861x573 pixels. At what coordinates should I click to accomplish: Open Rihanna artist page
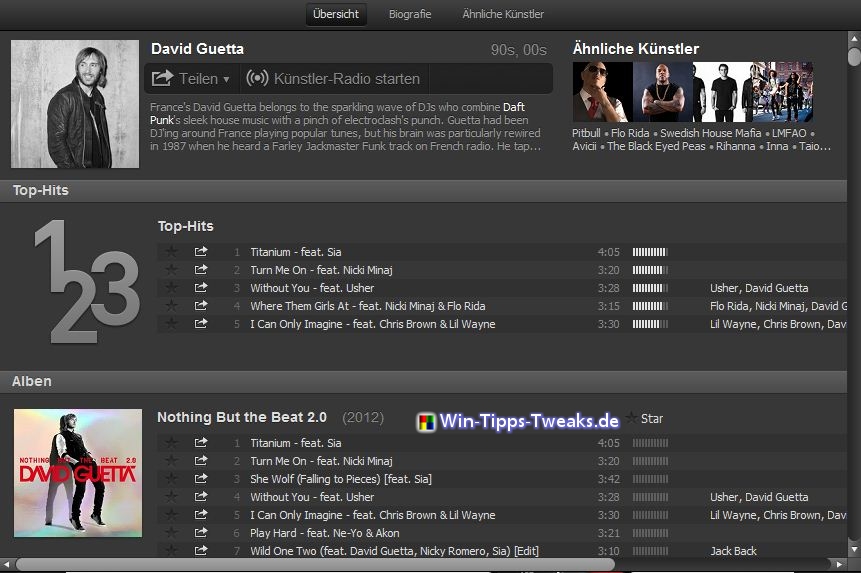pyautogui.click(x=735, y=146)
